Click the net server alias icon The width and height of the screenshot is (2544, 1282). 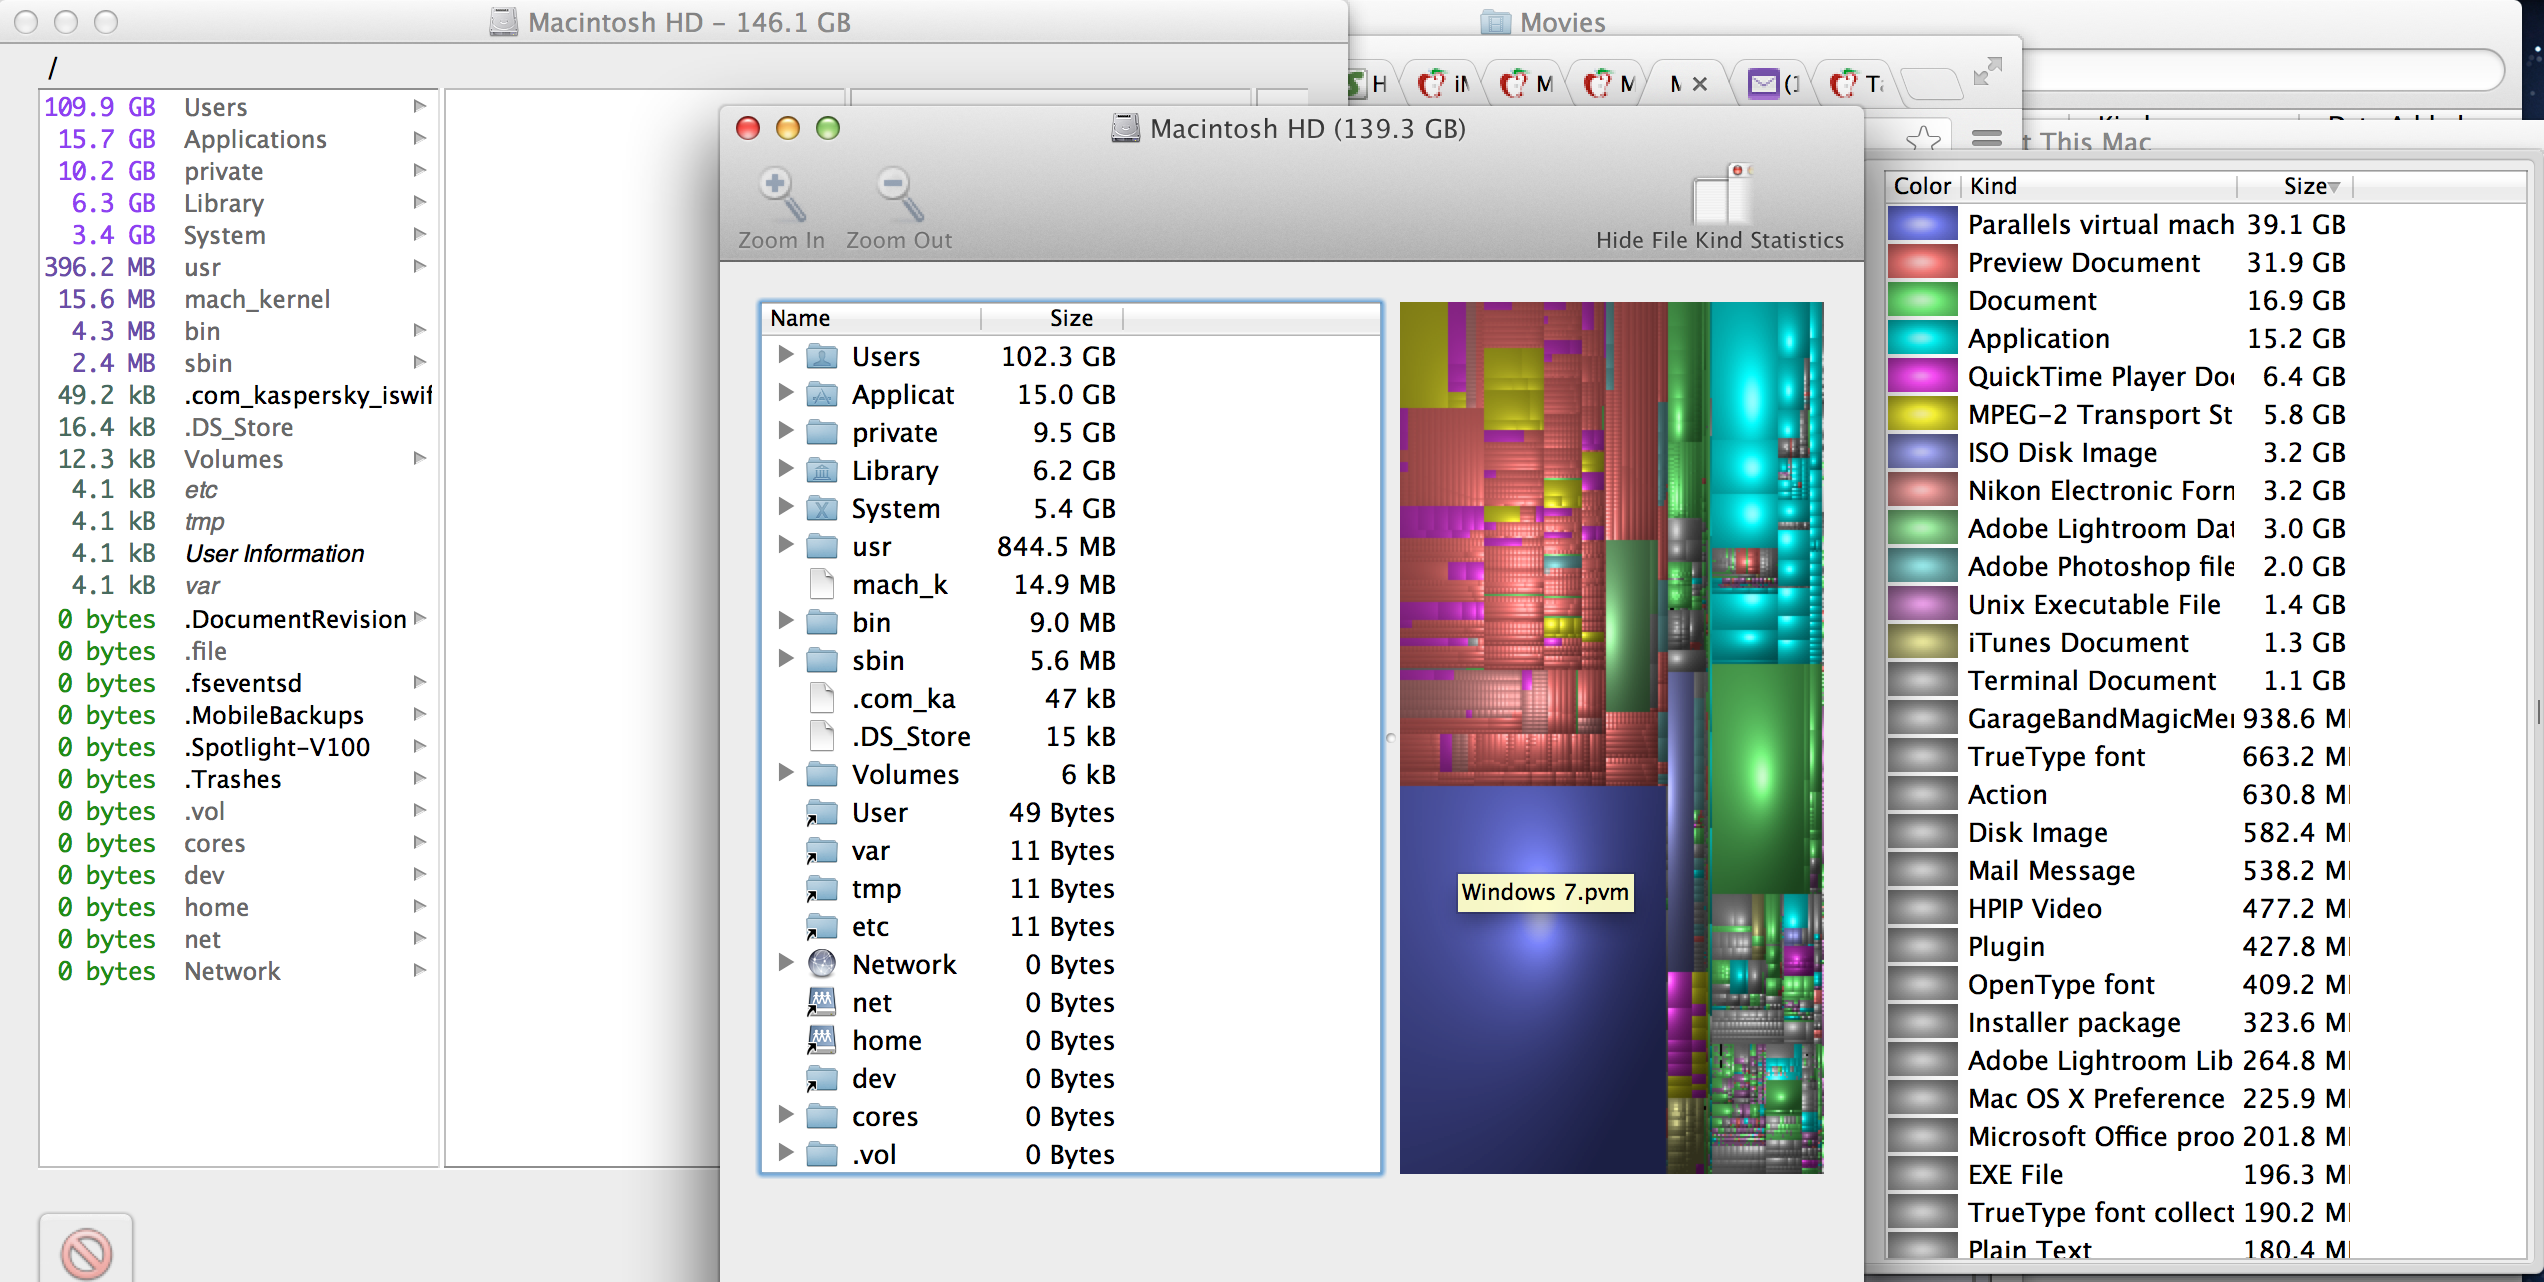click(x=822, y=1002)
